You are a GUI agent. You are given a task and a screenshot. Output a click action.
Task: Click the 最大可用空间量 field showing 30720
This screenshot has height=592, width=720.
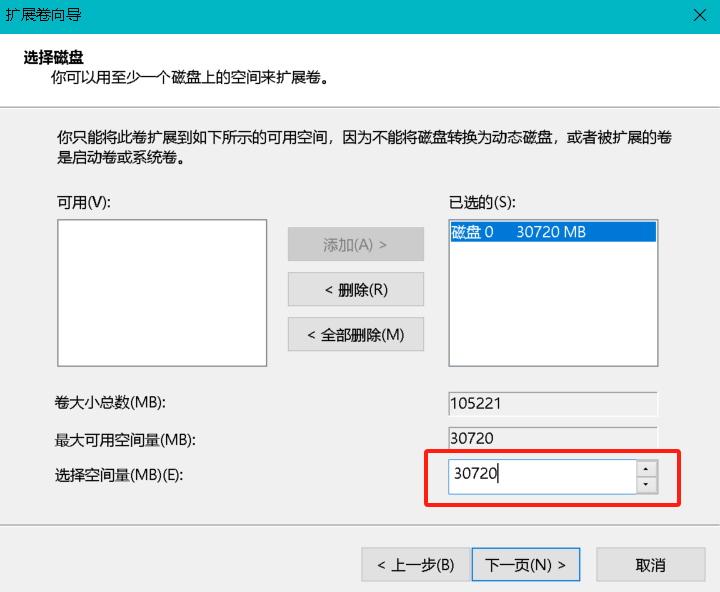click(553, 438)
